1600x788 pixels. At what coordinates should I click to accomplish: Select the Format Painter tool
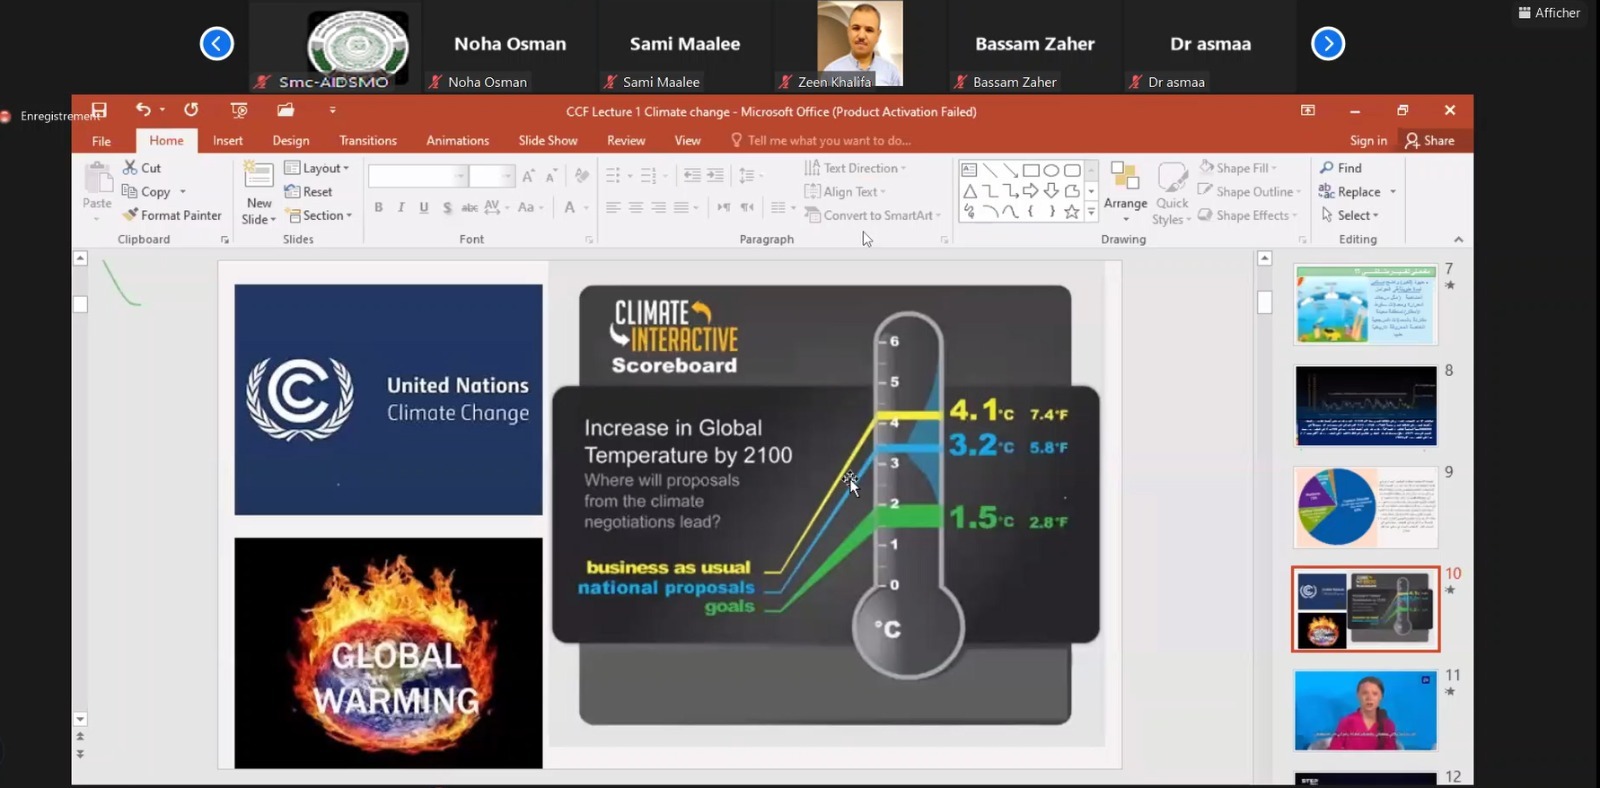point(171,215)
